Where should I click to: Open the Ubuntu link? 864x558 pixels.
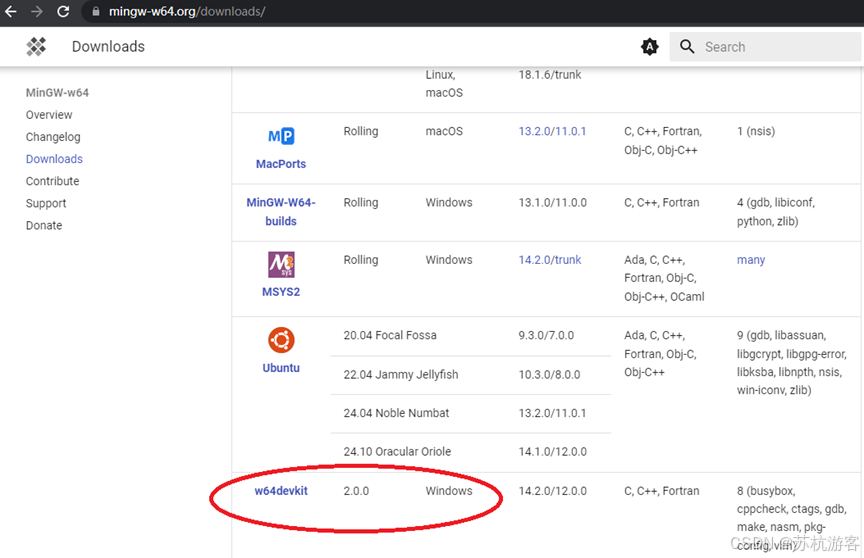(281, 367)
